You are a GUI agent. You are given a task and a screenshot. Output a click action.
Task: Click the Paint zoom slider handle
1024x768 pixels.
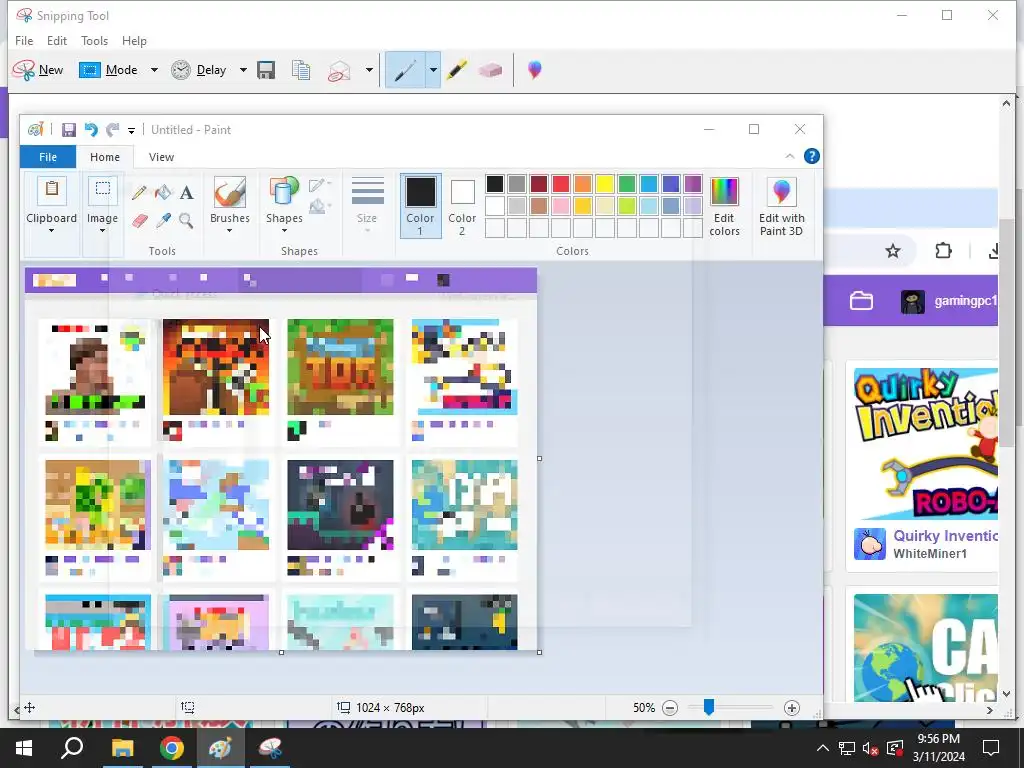coord(709,707)
